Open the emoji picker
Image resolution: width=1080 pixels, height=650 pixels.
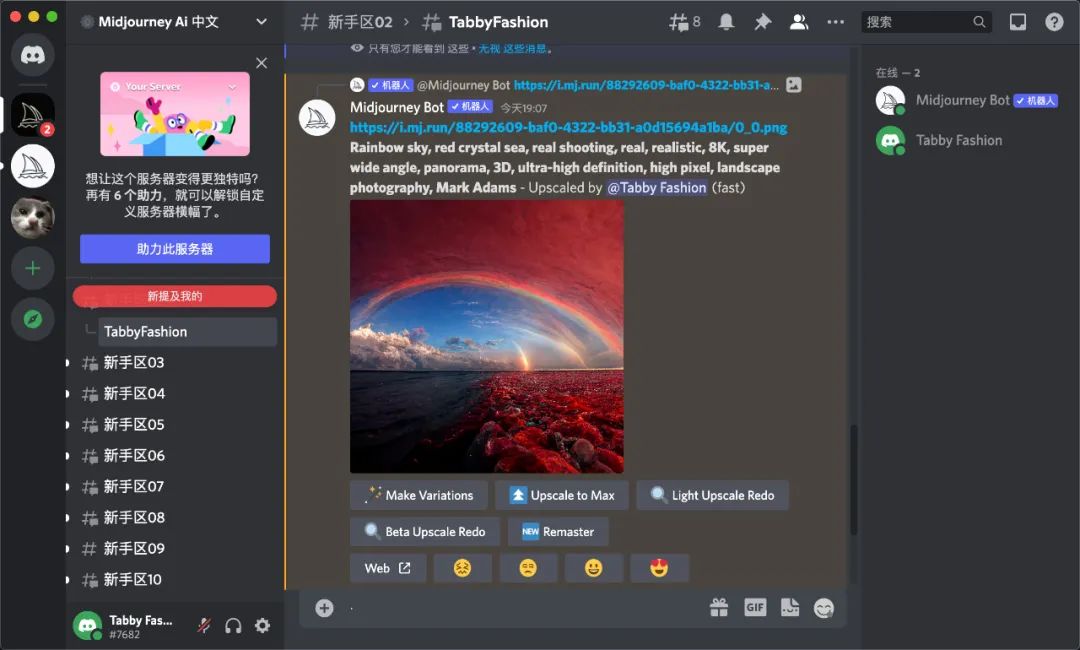click(x=824, y=608)
